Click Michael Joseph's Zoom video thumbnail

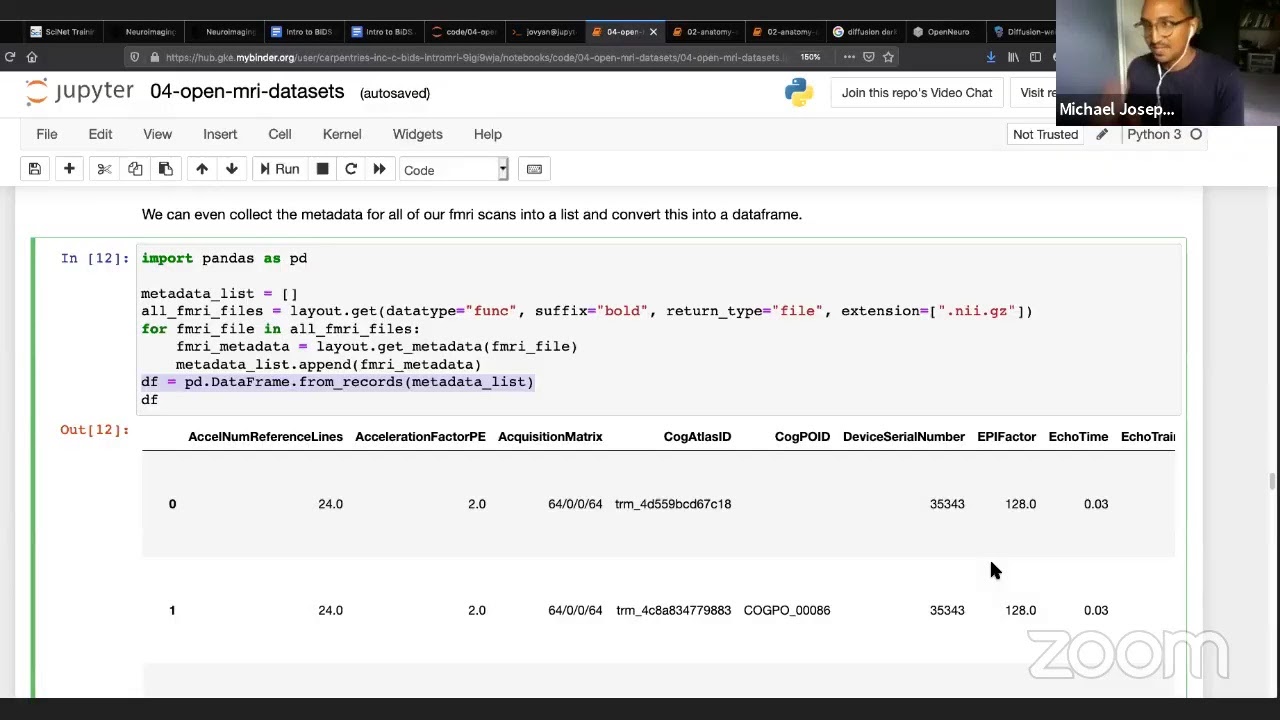coord(1167,62)
